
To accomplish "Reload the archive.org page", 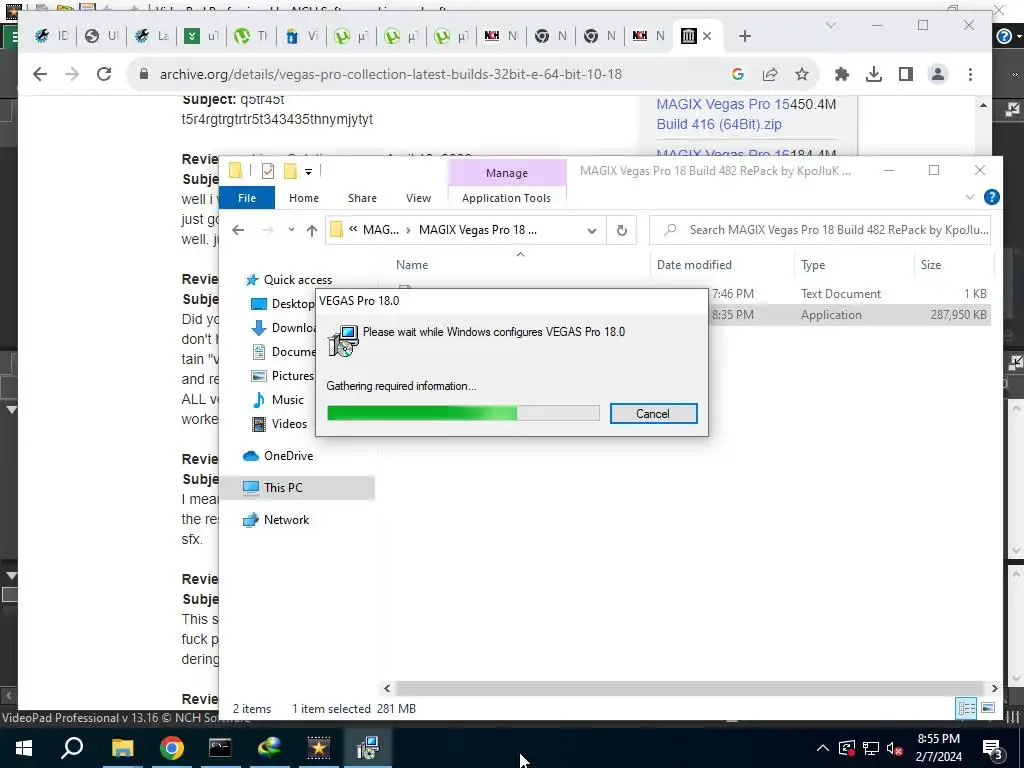I will (x=104, y=74).
